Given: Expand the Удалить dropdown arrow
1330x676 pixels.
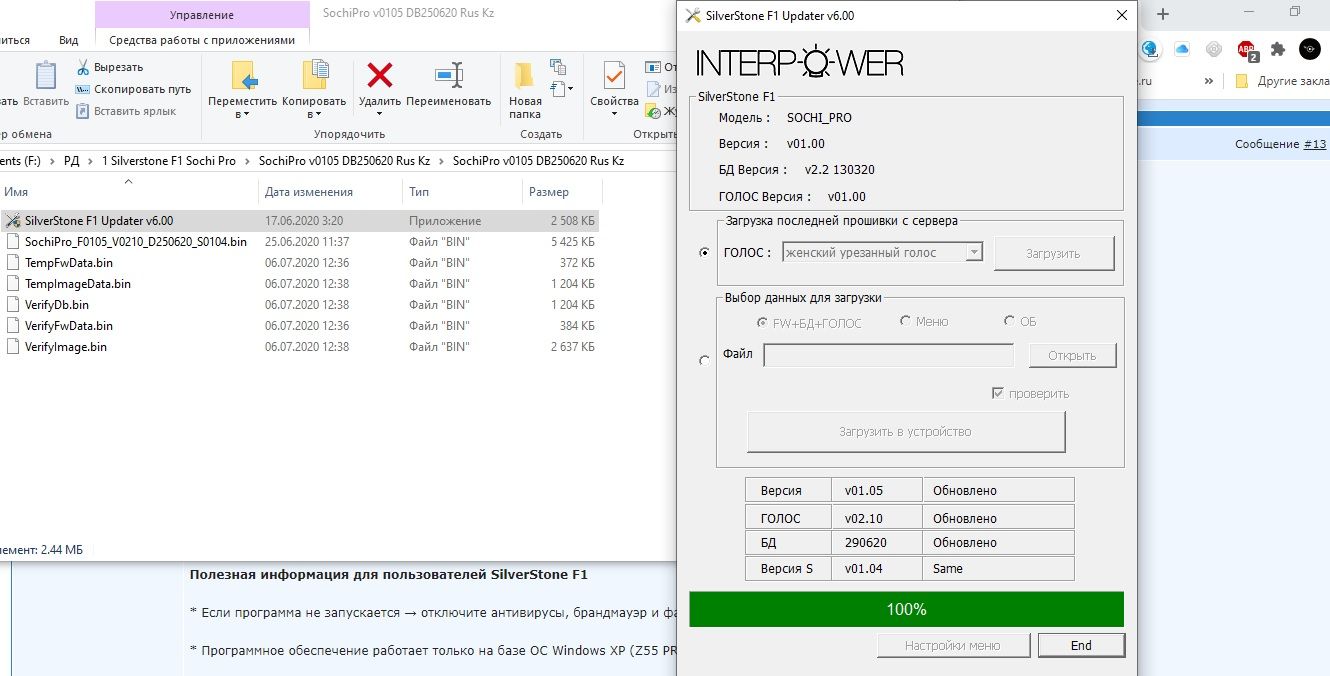Looking at the screenshot, I should 380,114.
